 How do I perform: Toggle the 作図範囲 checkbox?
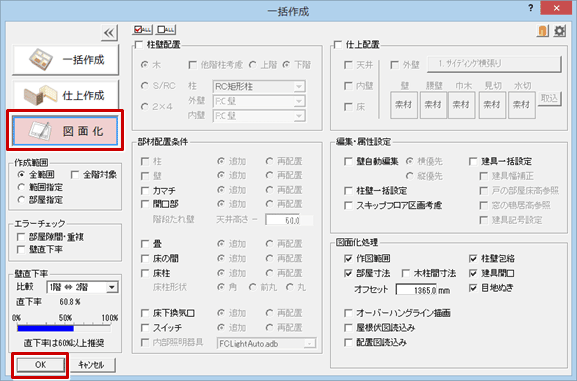(348, 258)
